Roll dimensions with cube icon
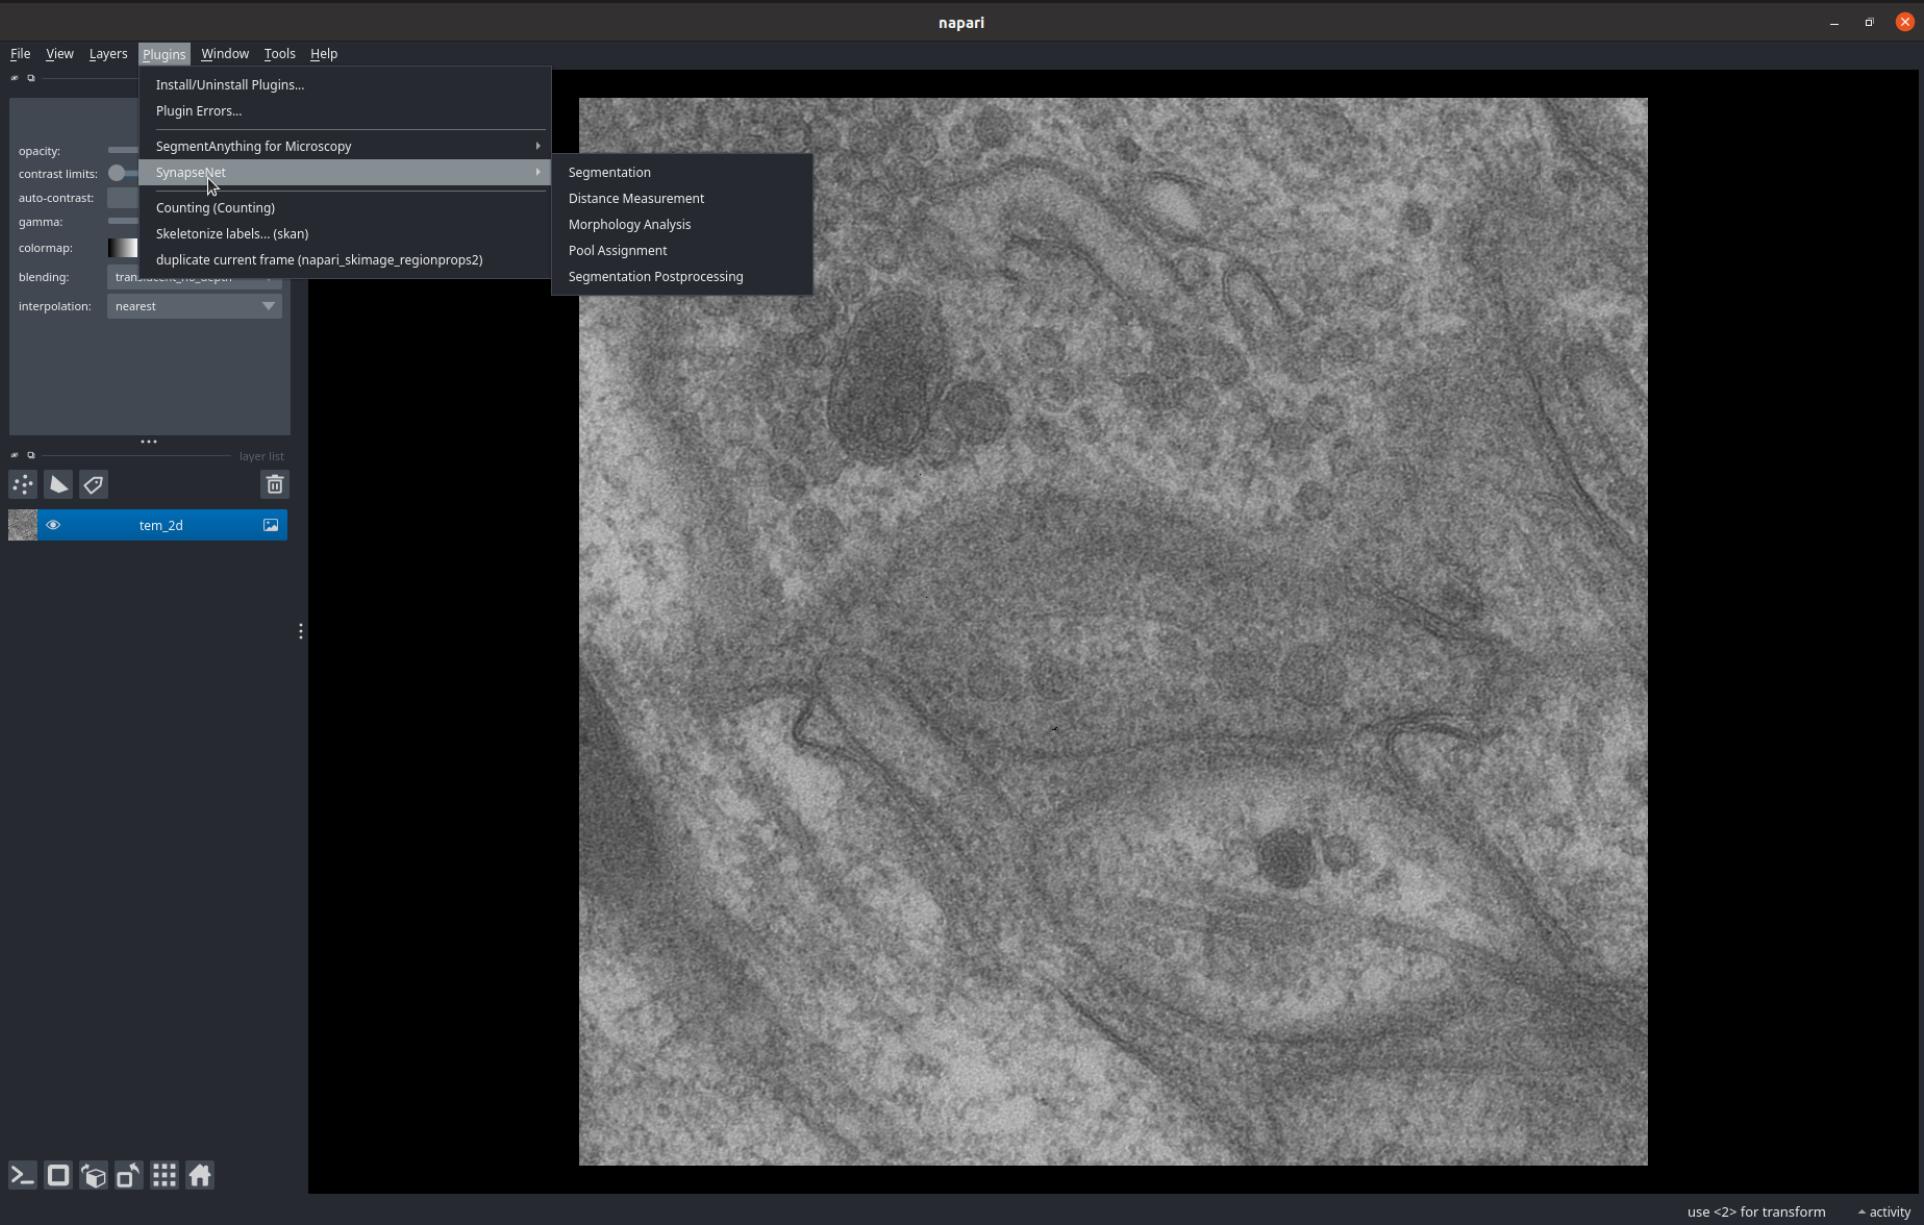Viewport: 1924px width, 1225px height. (94, 1175)
